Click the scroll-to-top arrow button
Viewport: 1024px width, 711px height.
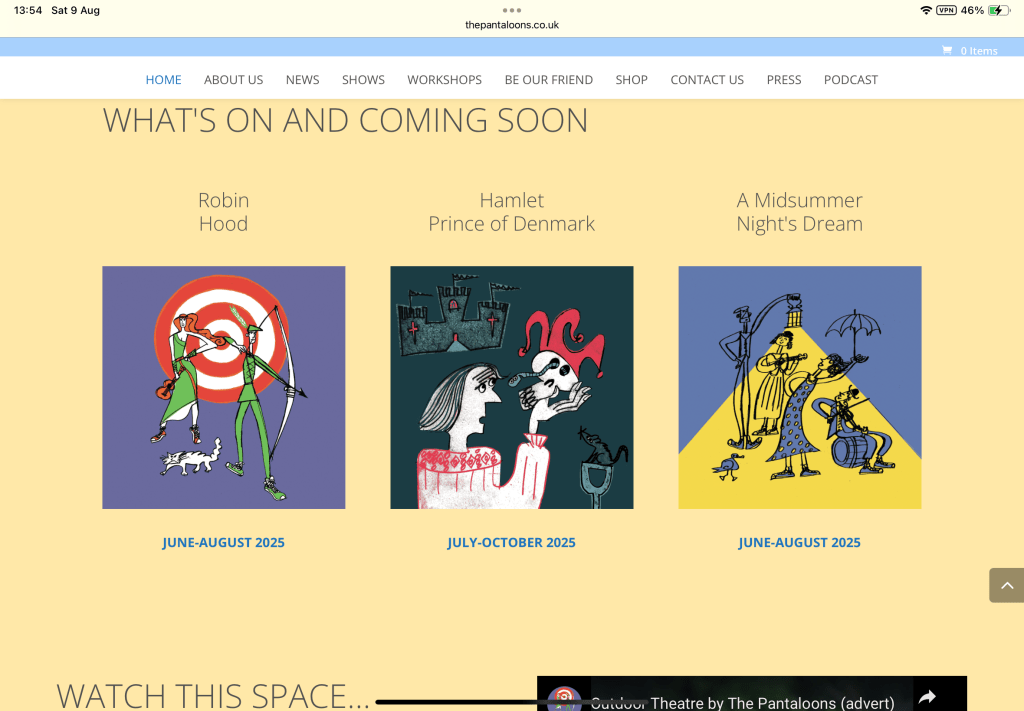click(x=1006, y=585)
